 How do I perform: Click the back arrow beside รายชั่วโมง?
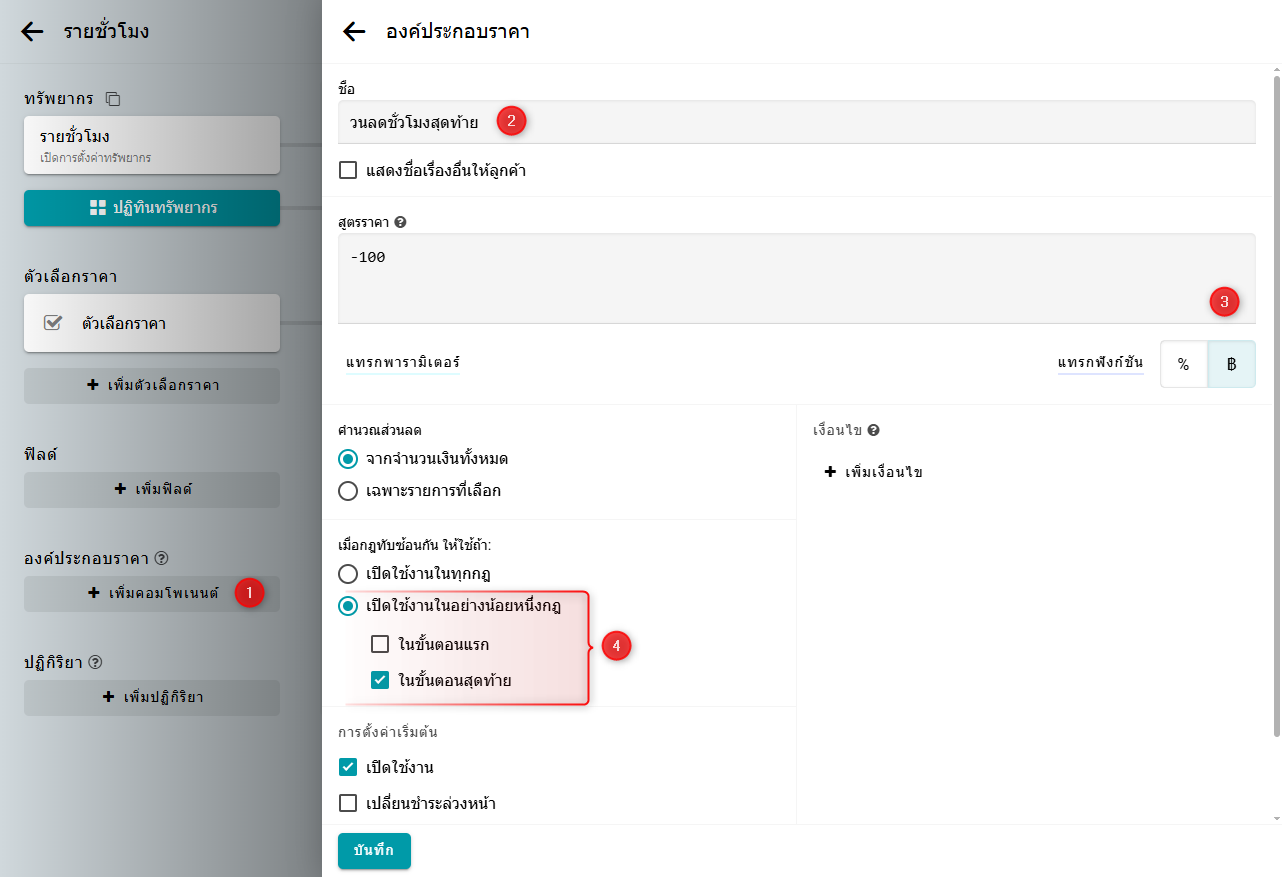32,31
